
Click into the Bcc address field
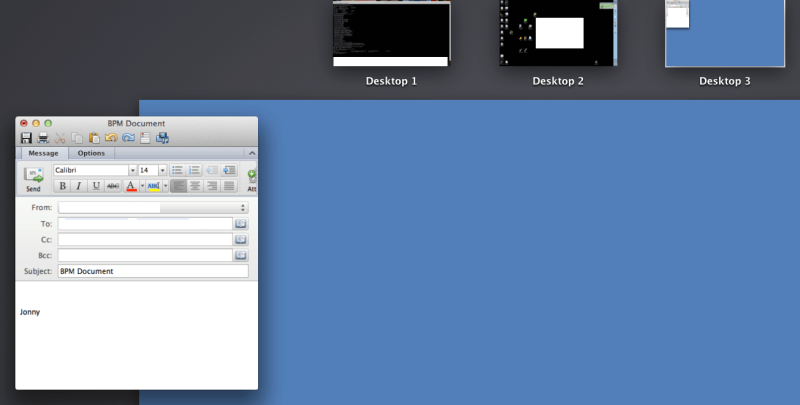coord(145,255)
